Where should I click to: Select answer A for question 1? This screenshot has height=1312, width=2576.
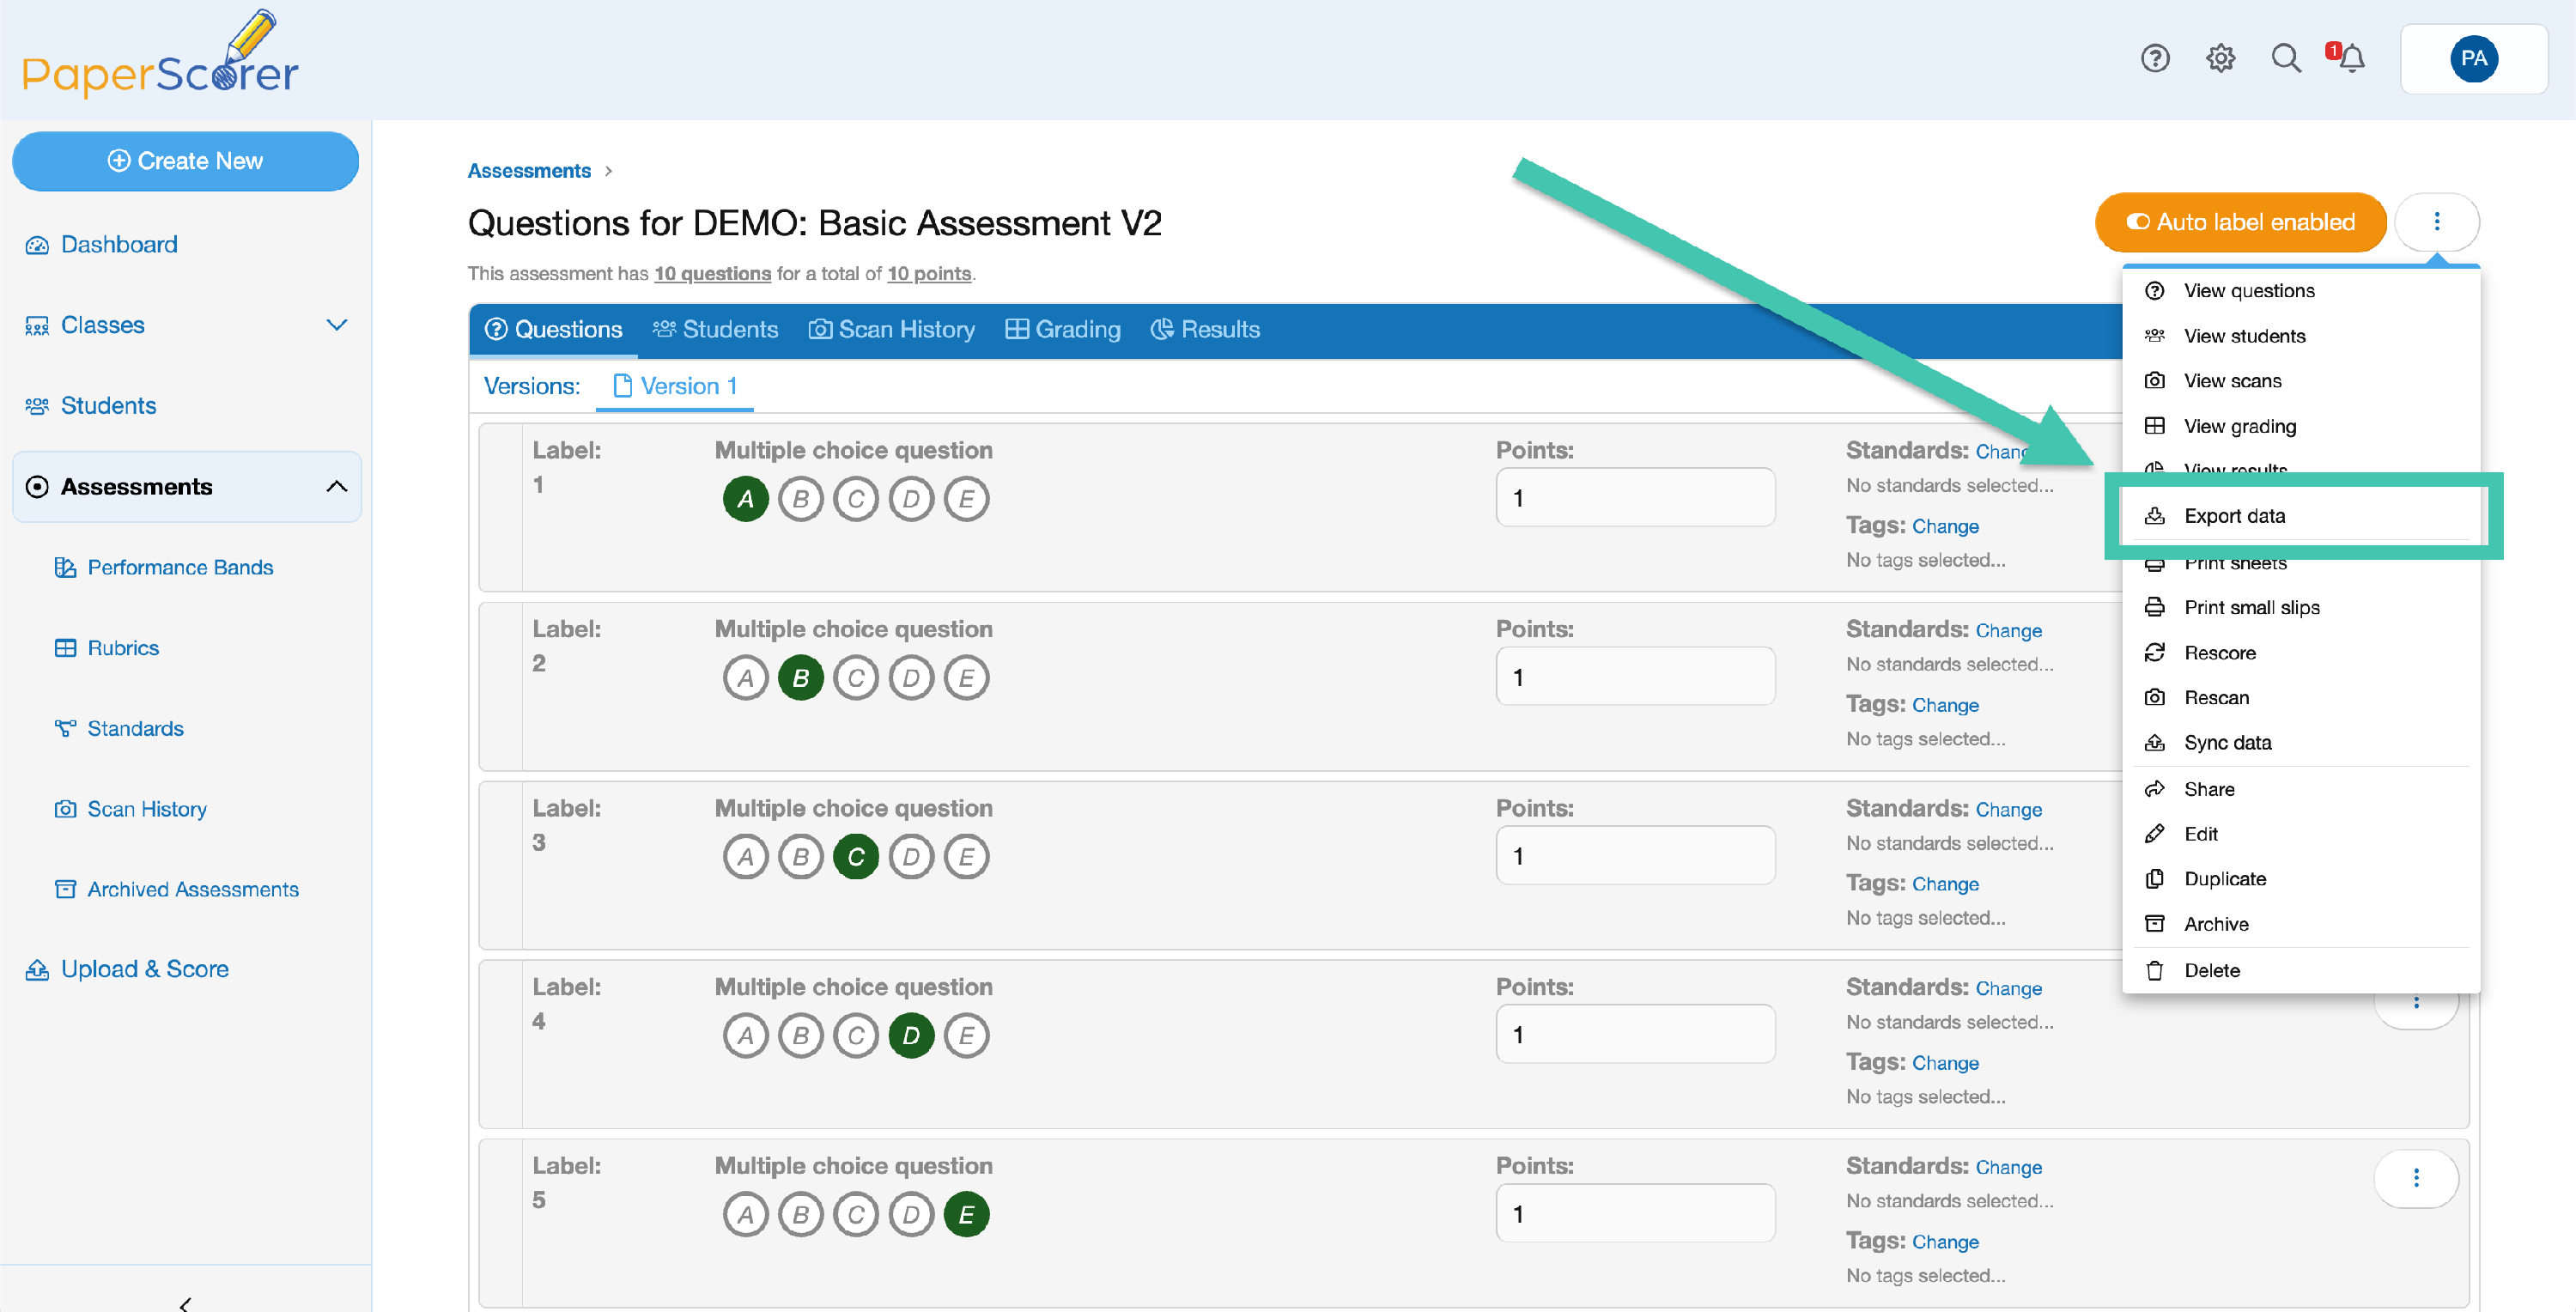pyautogui.click(x=745, y=499)
